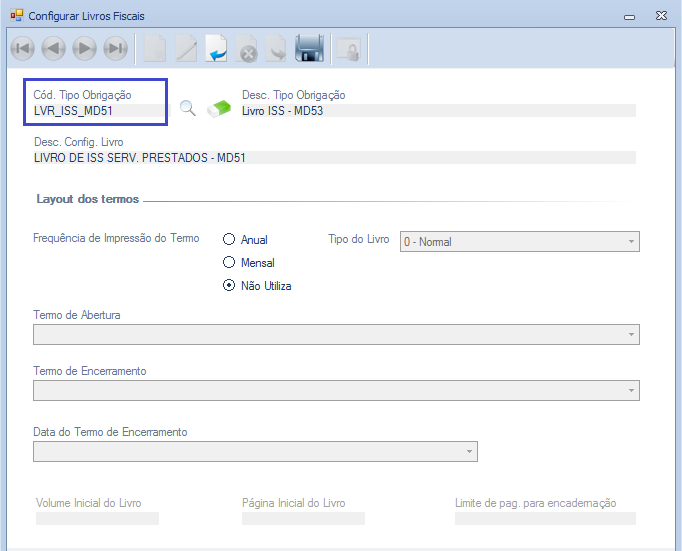682x551 pixels.
Task: Click the delete record icon
Action: pyautogui.click(x=247, y=48)
